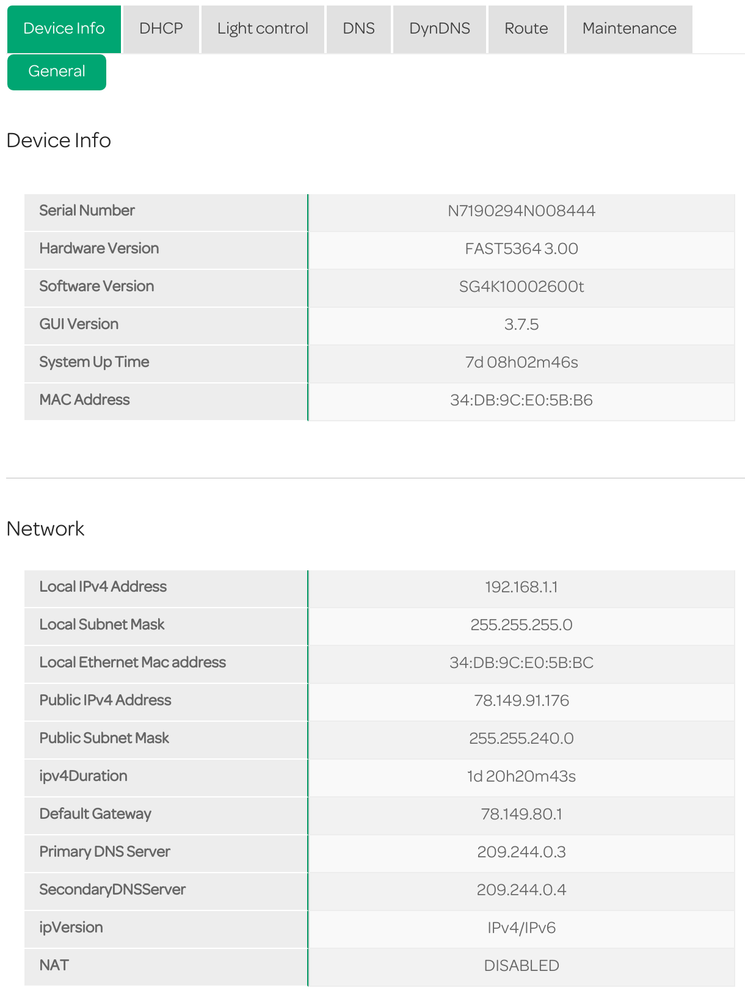The height and width of the screenshot is (999, 745).
Task: Click the hardware version value FAST5364 3.00
Action: (x=521, y=249)
